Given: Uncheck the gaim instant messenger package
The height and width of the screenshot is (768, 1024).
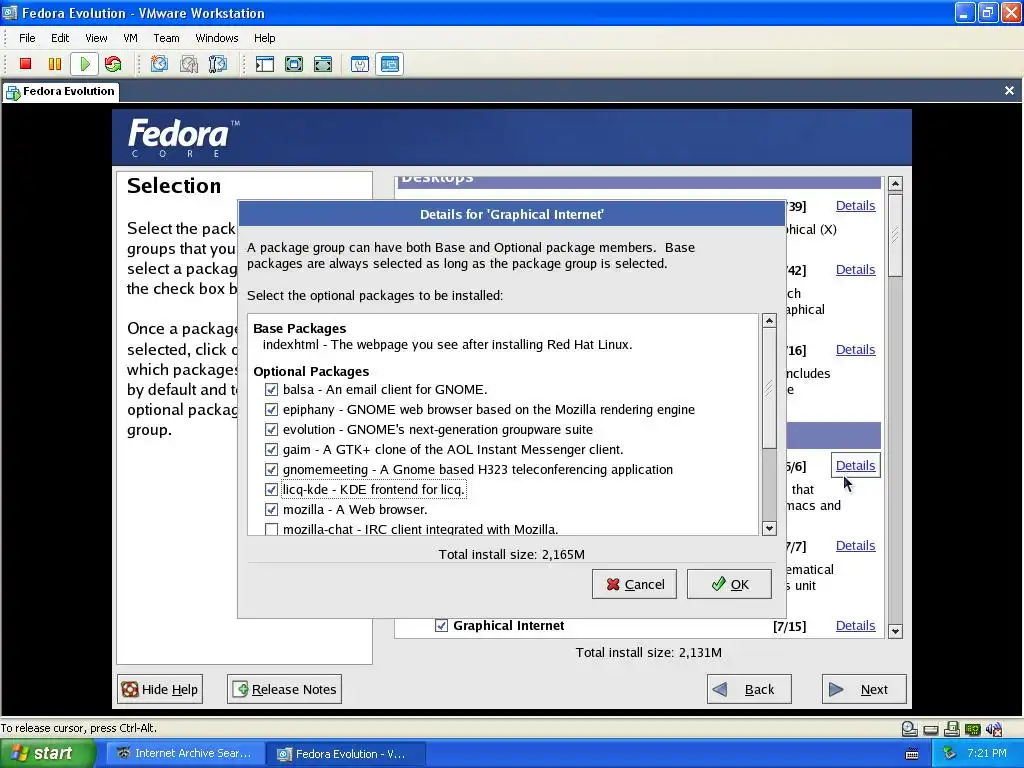Looking at the screenshot, I should [271, 450].
